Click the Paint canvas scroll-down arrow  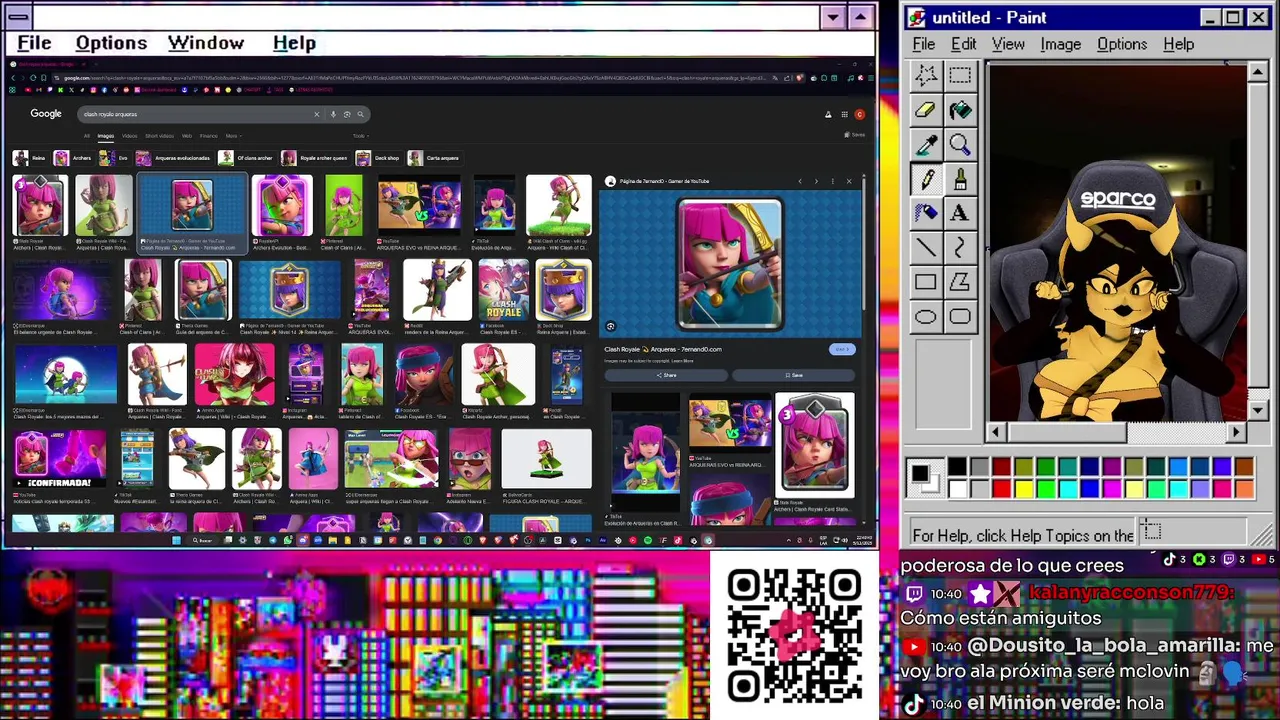pyautogui.click(x=1258, y=410)
